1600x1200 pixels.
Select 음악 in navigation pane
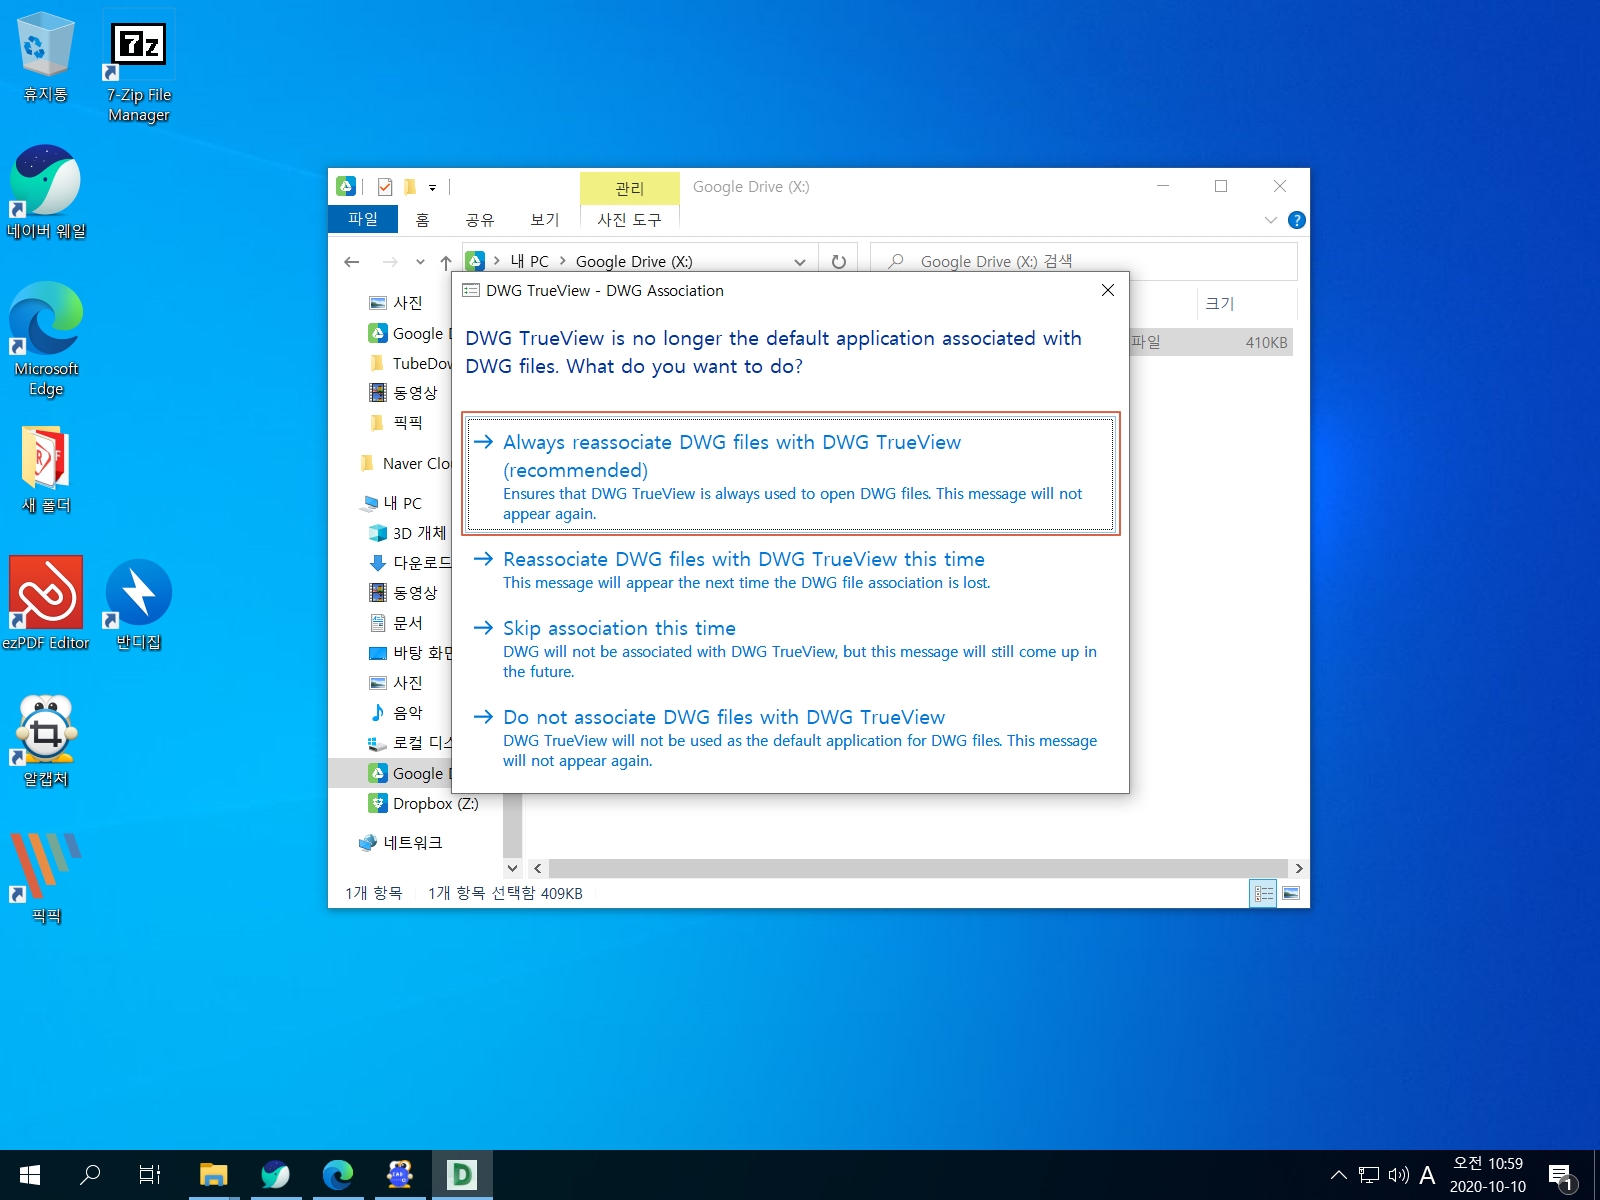pos(397,713)
